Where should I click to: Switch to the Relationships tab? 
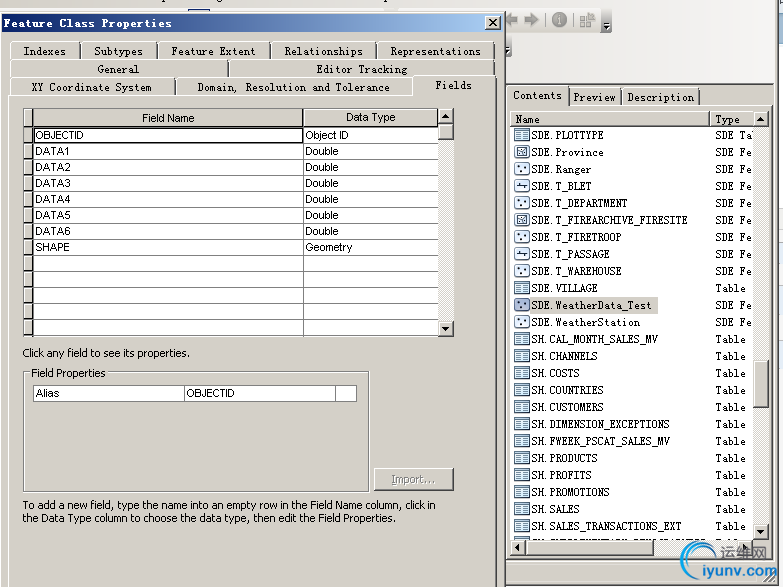coord(324,51)
